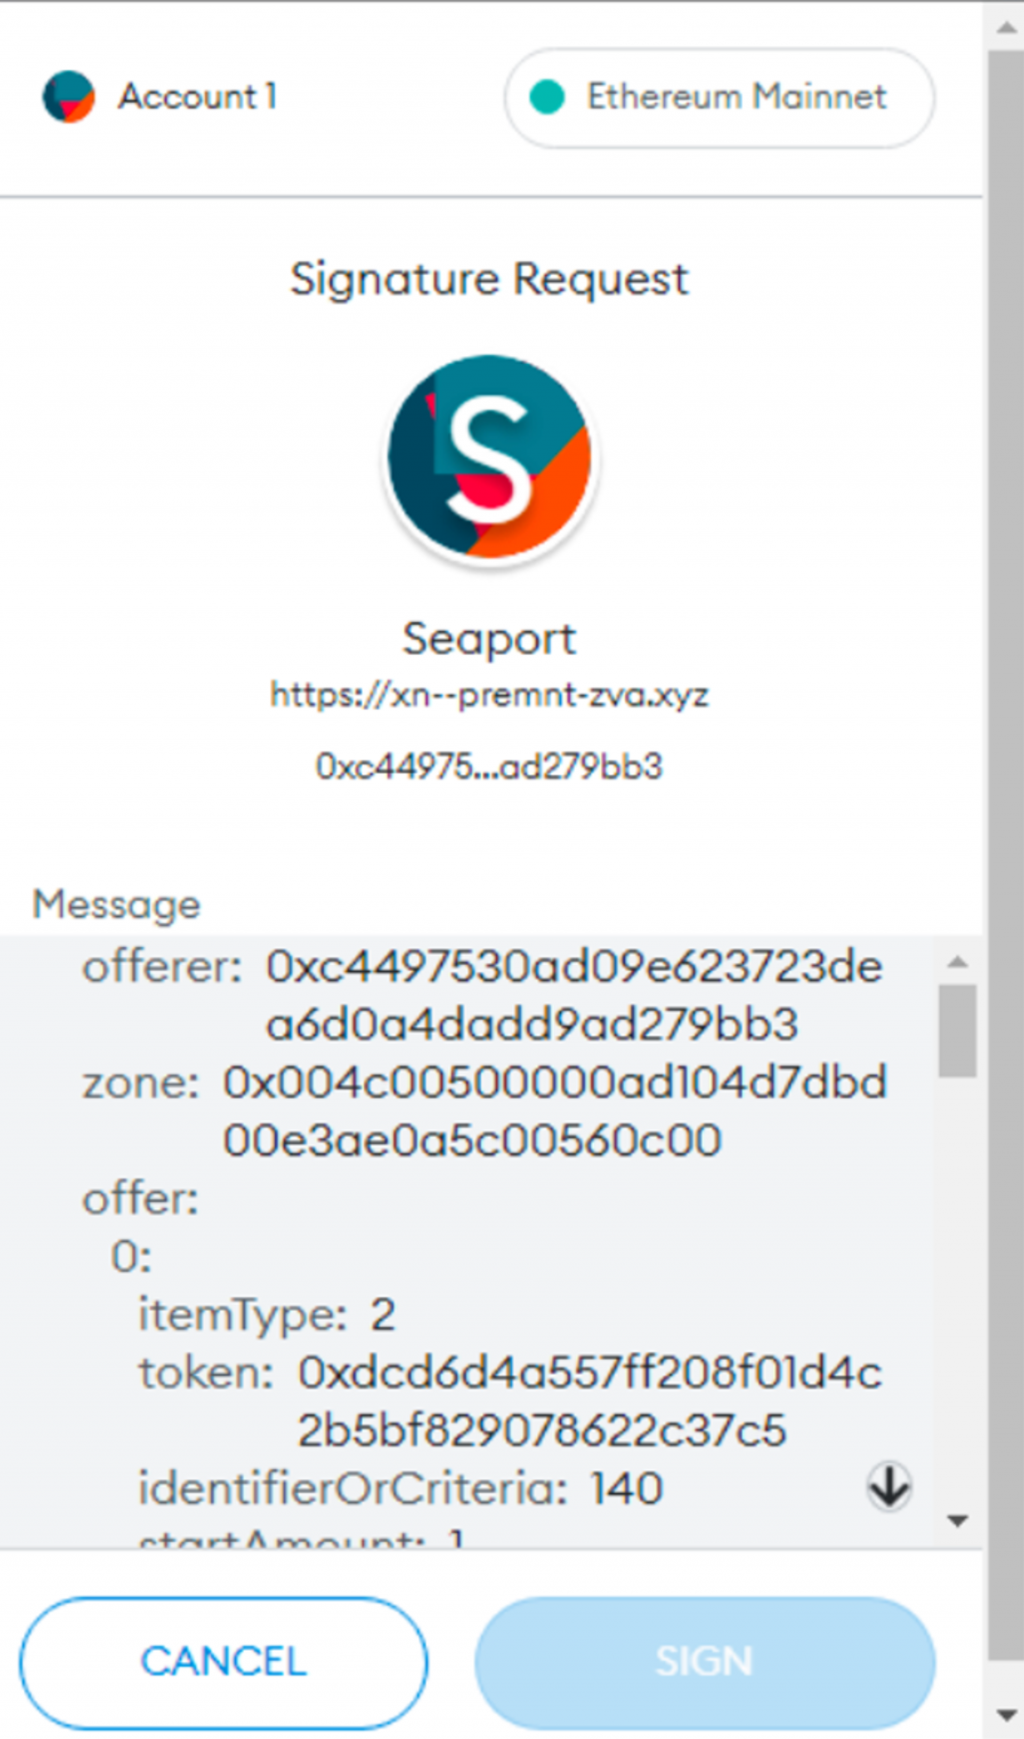Click the identifierOrCriteria value 140
Viewport: 1024px width, 1739px height.
pyautogui.click(x=627, y=1488)
